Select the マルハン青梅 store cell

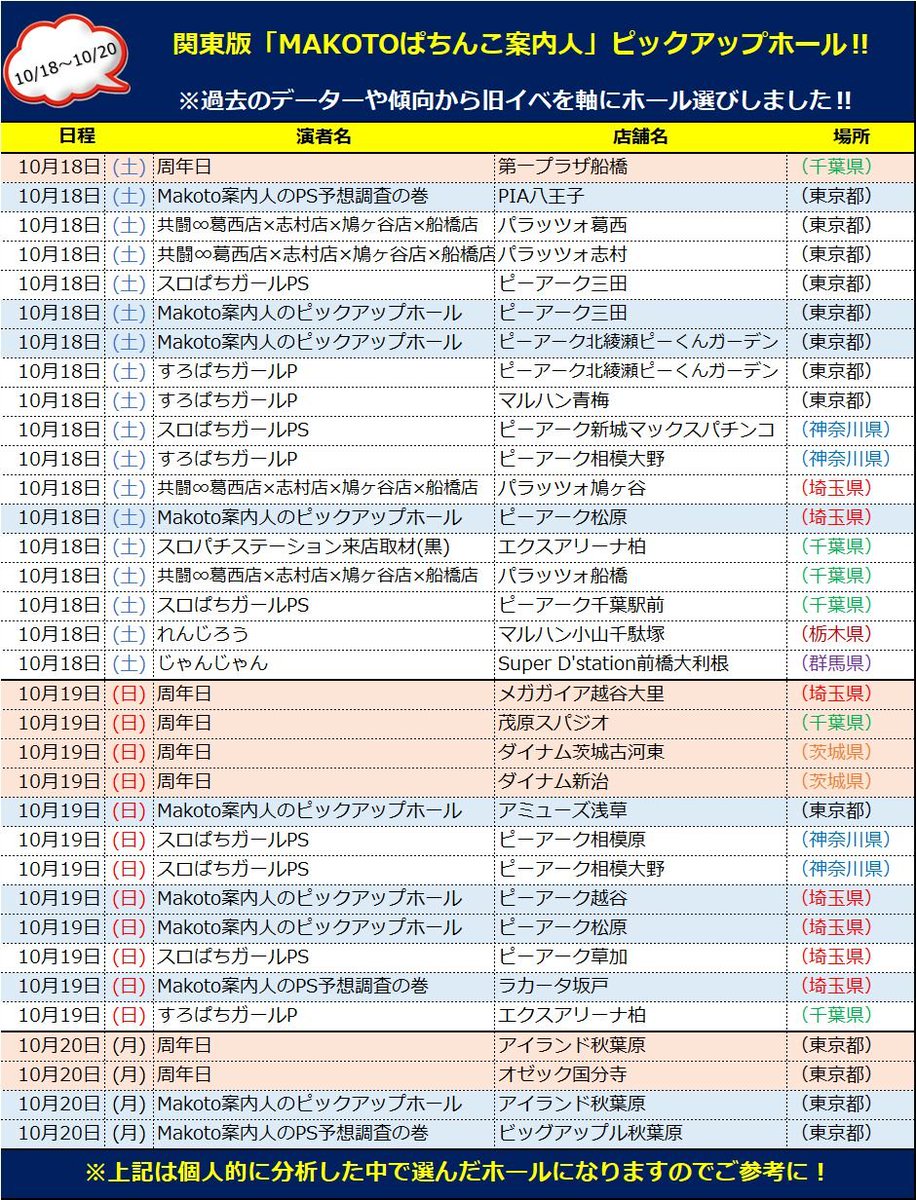640,400
